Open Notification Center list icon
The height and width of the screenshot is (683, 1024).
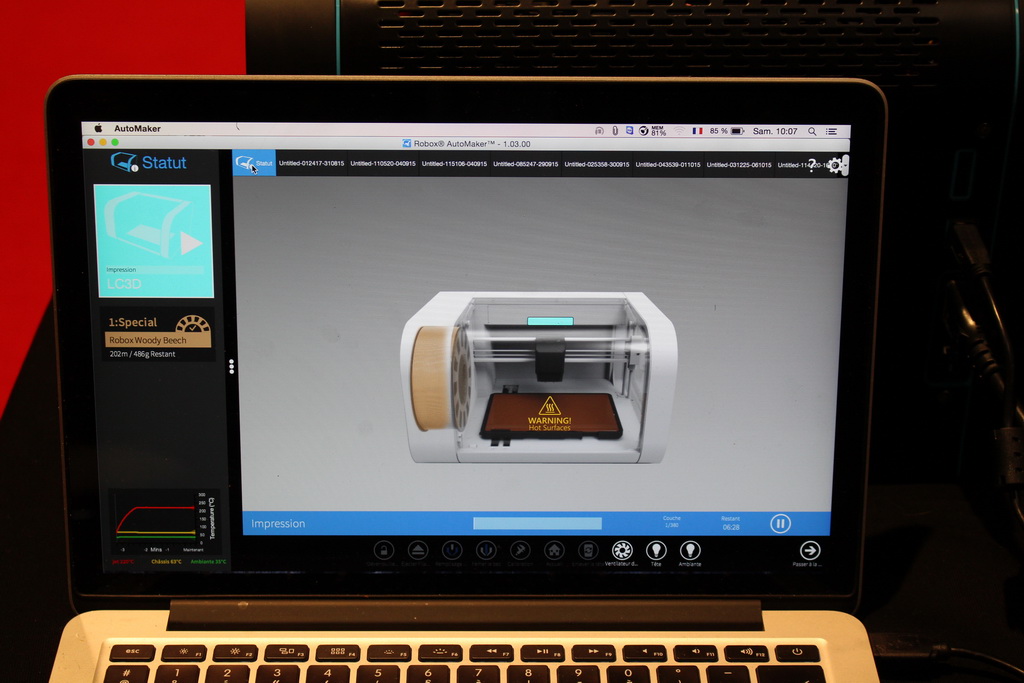pyautogui.click(x=831, y=131)
